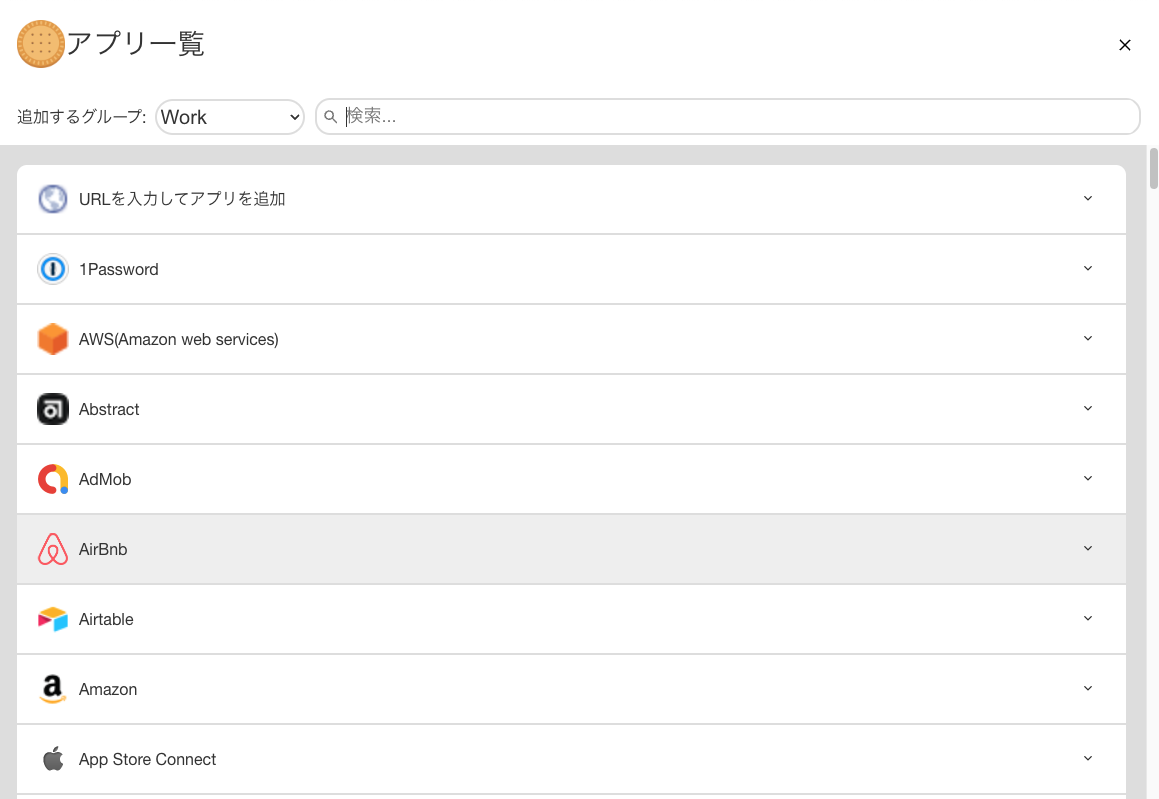The width and height of the screenshot is (1159, 799).
Task: Click the AirBnb logo icon
Action: [x=52, y=549]
